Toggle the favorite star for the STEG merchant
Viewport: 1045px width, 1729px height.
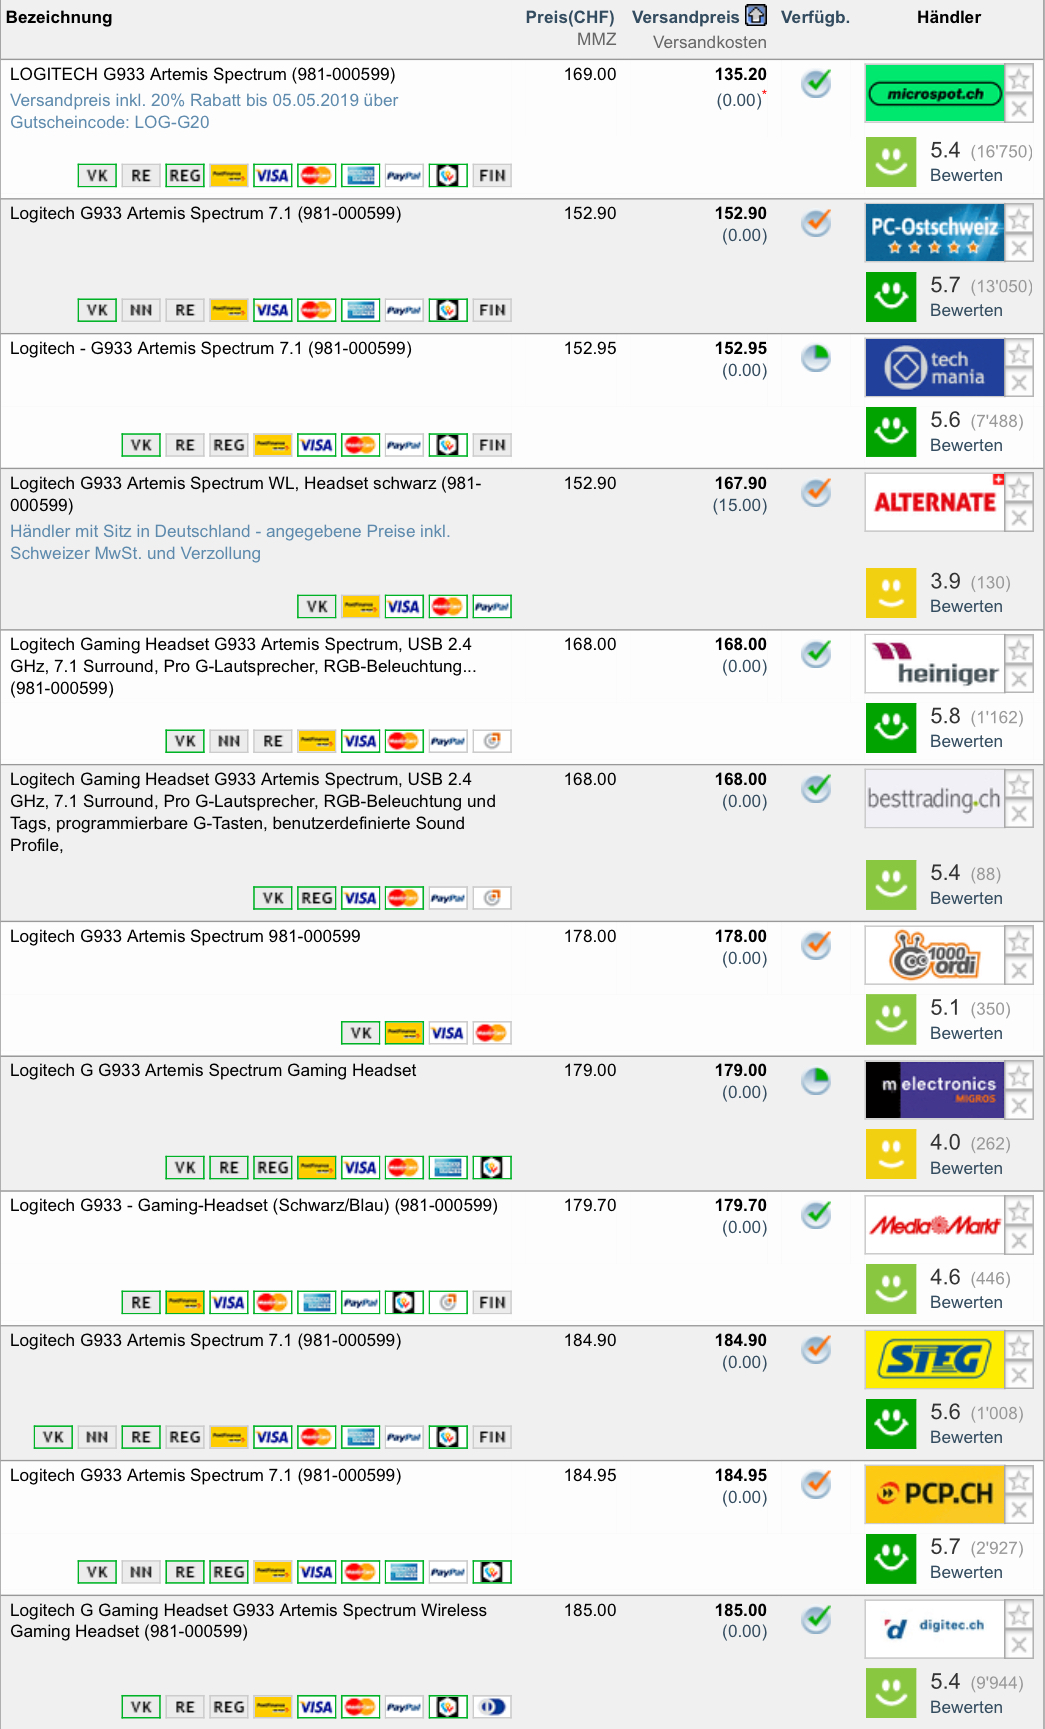click(x=1019, y=1346)
